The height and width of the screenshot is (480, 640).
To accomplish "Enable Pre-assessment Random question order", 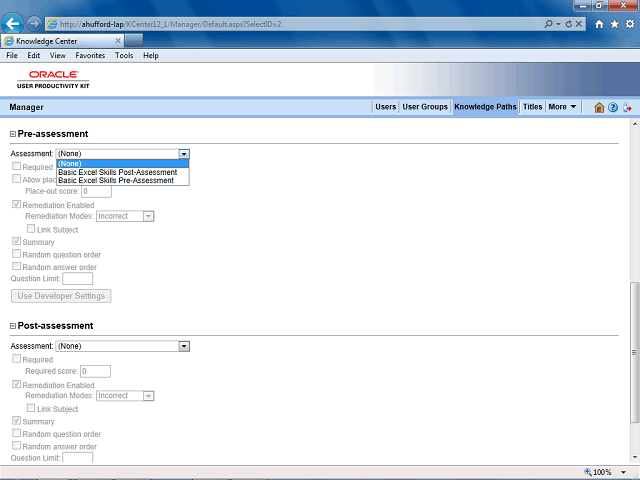I will 16,254.
